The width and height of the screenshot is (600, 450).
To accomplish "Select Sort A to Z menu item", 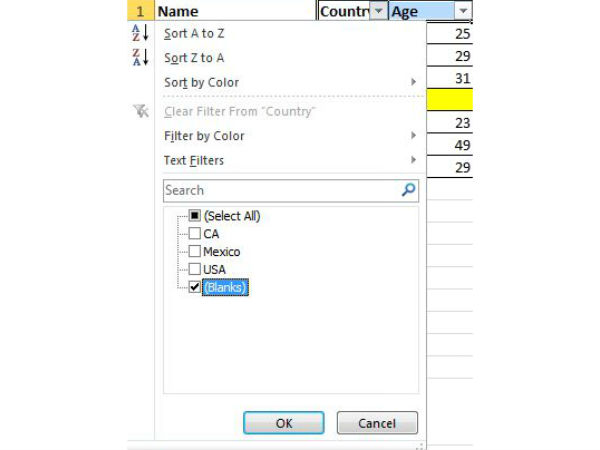I will point(194,33).
